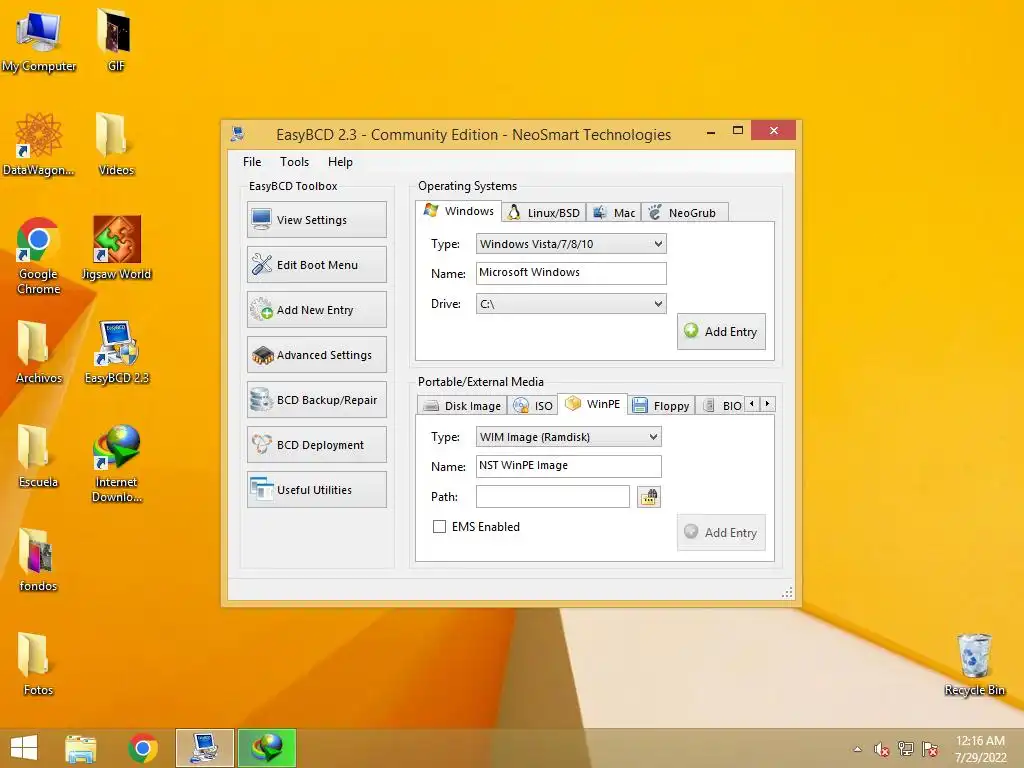The height and width of the screenshot is (768, 1024).
Task: Select the Recycle Bin icon
Action: 974,665
